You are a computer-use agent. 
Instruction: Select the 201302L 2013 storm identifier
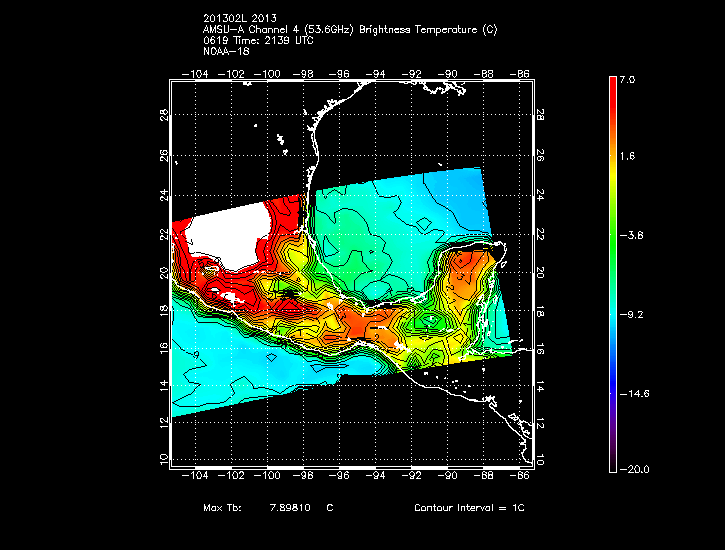[x=240, y=19]
